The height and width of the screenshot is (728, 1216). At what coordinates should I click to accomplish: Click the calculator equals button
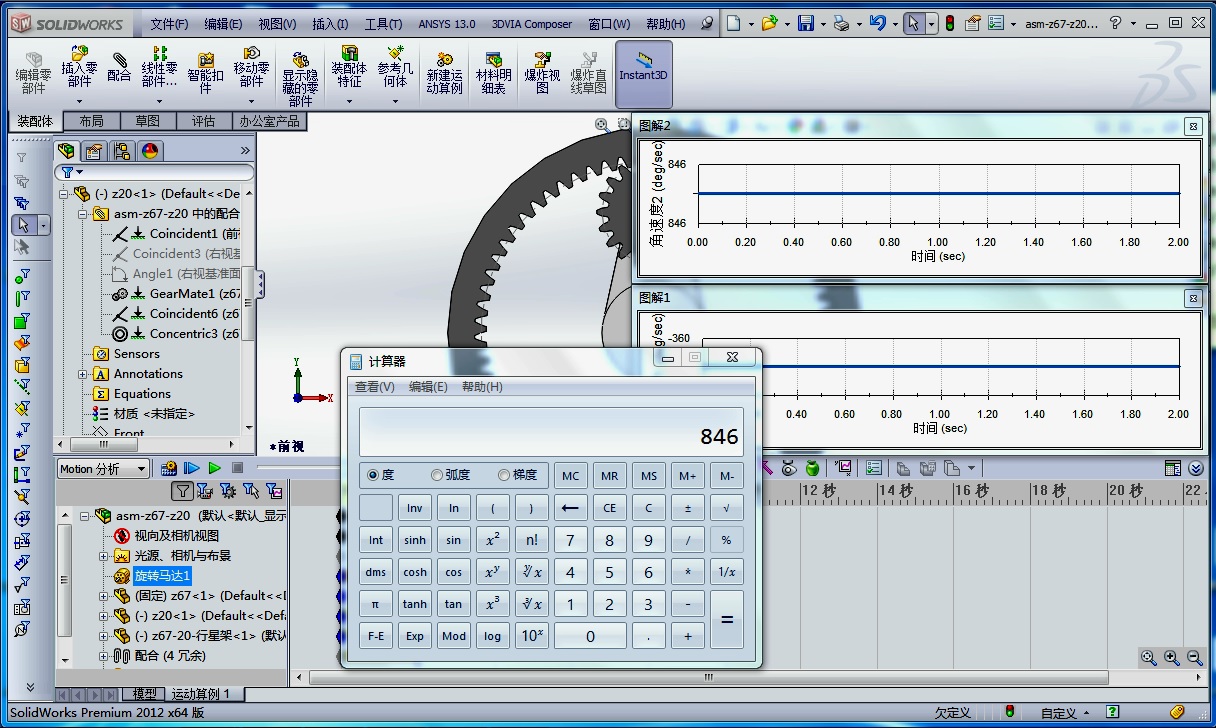727,619
